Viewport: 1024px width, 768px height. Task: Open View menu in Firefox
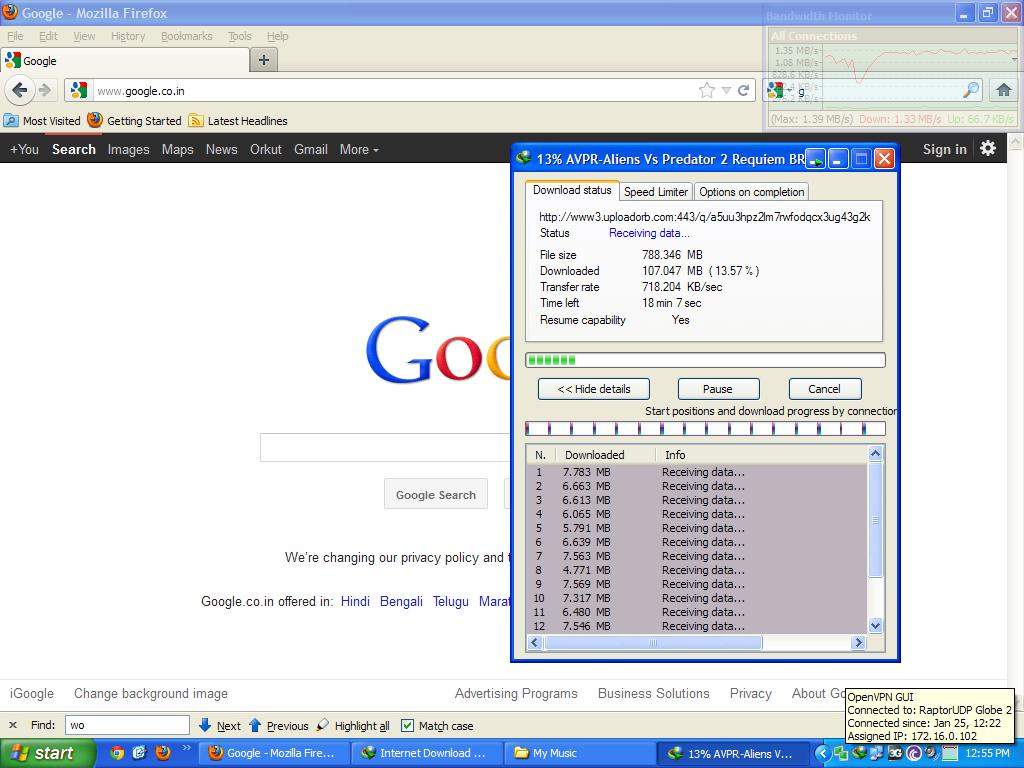click(84, 36)
